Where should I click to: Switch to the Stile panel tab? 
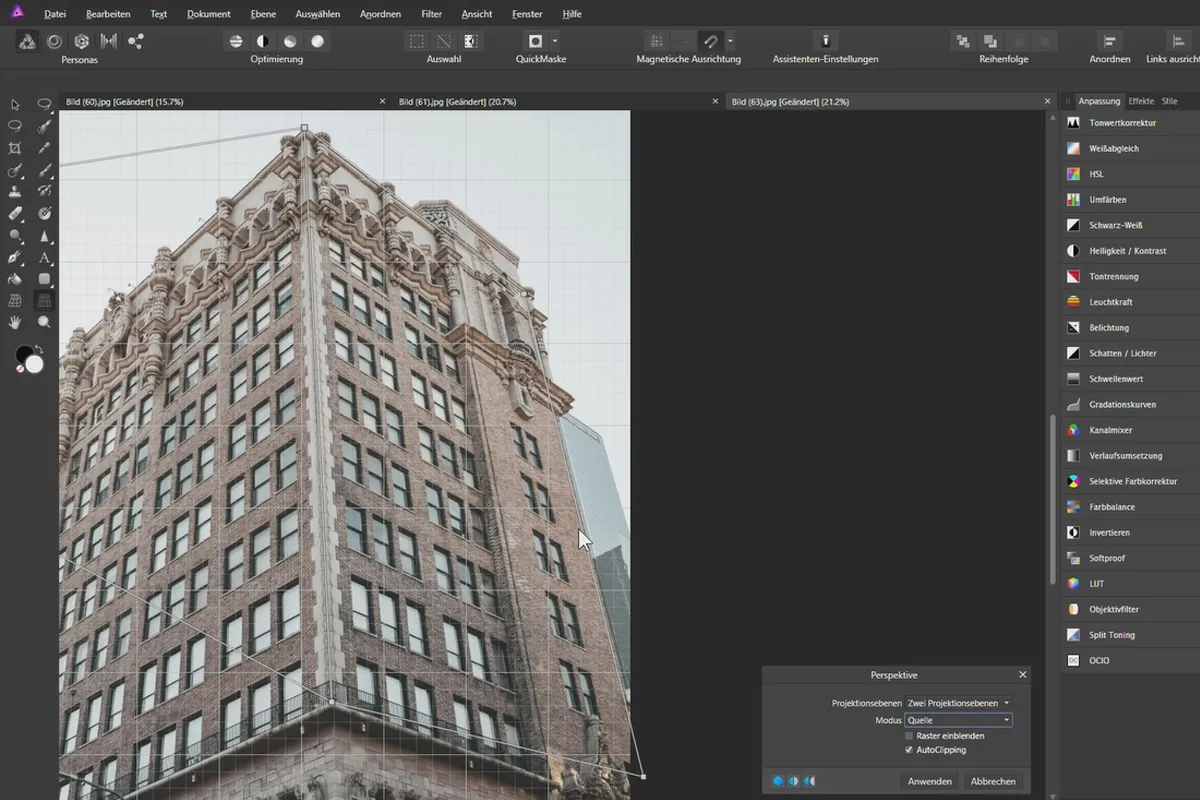1169,102
